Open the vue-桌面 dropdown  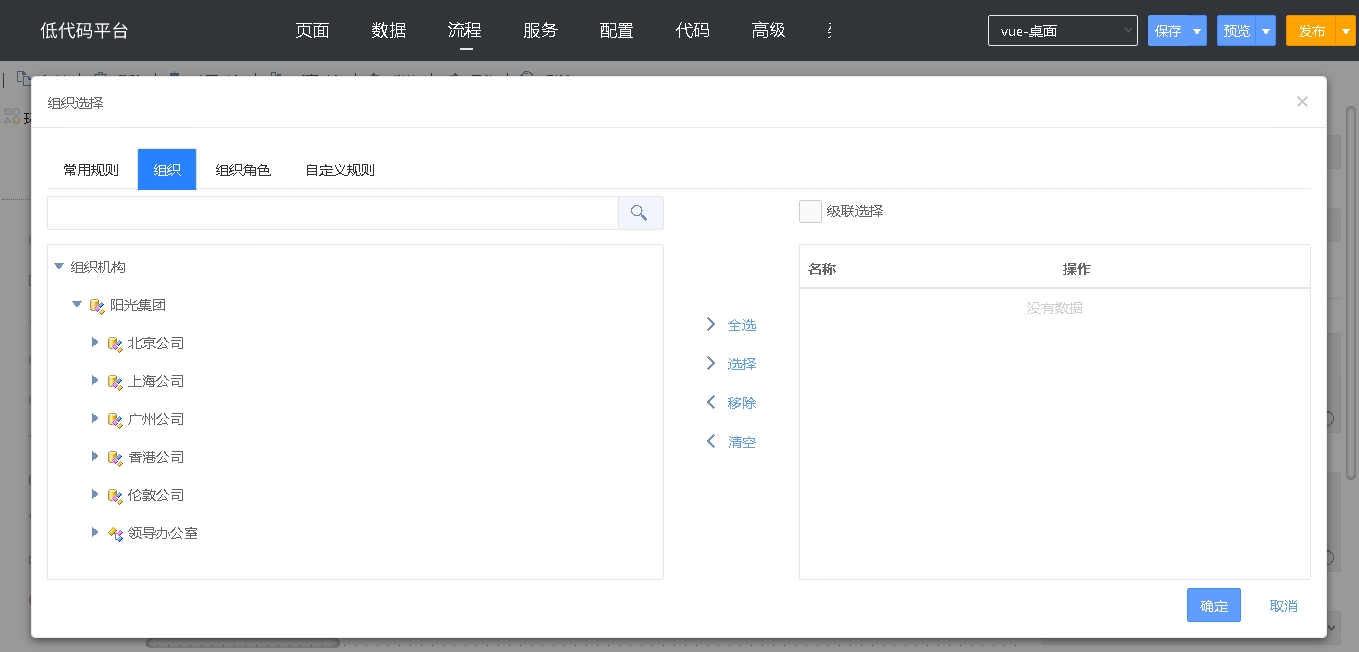click(x=1062, y=31)
